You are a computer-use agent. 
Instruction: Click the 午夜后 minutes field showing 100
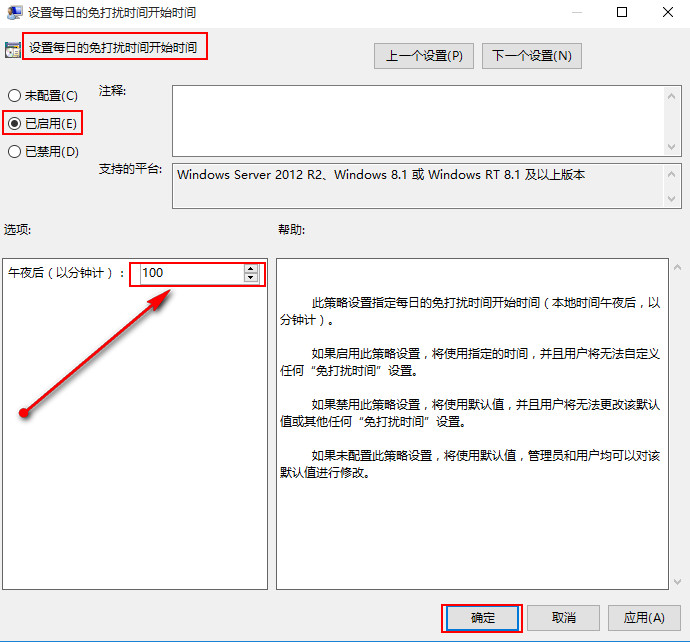point(190,273)
